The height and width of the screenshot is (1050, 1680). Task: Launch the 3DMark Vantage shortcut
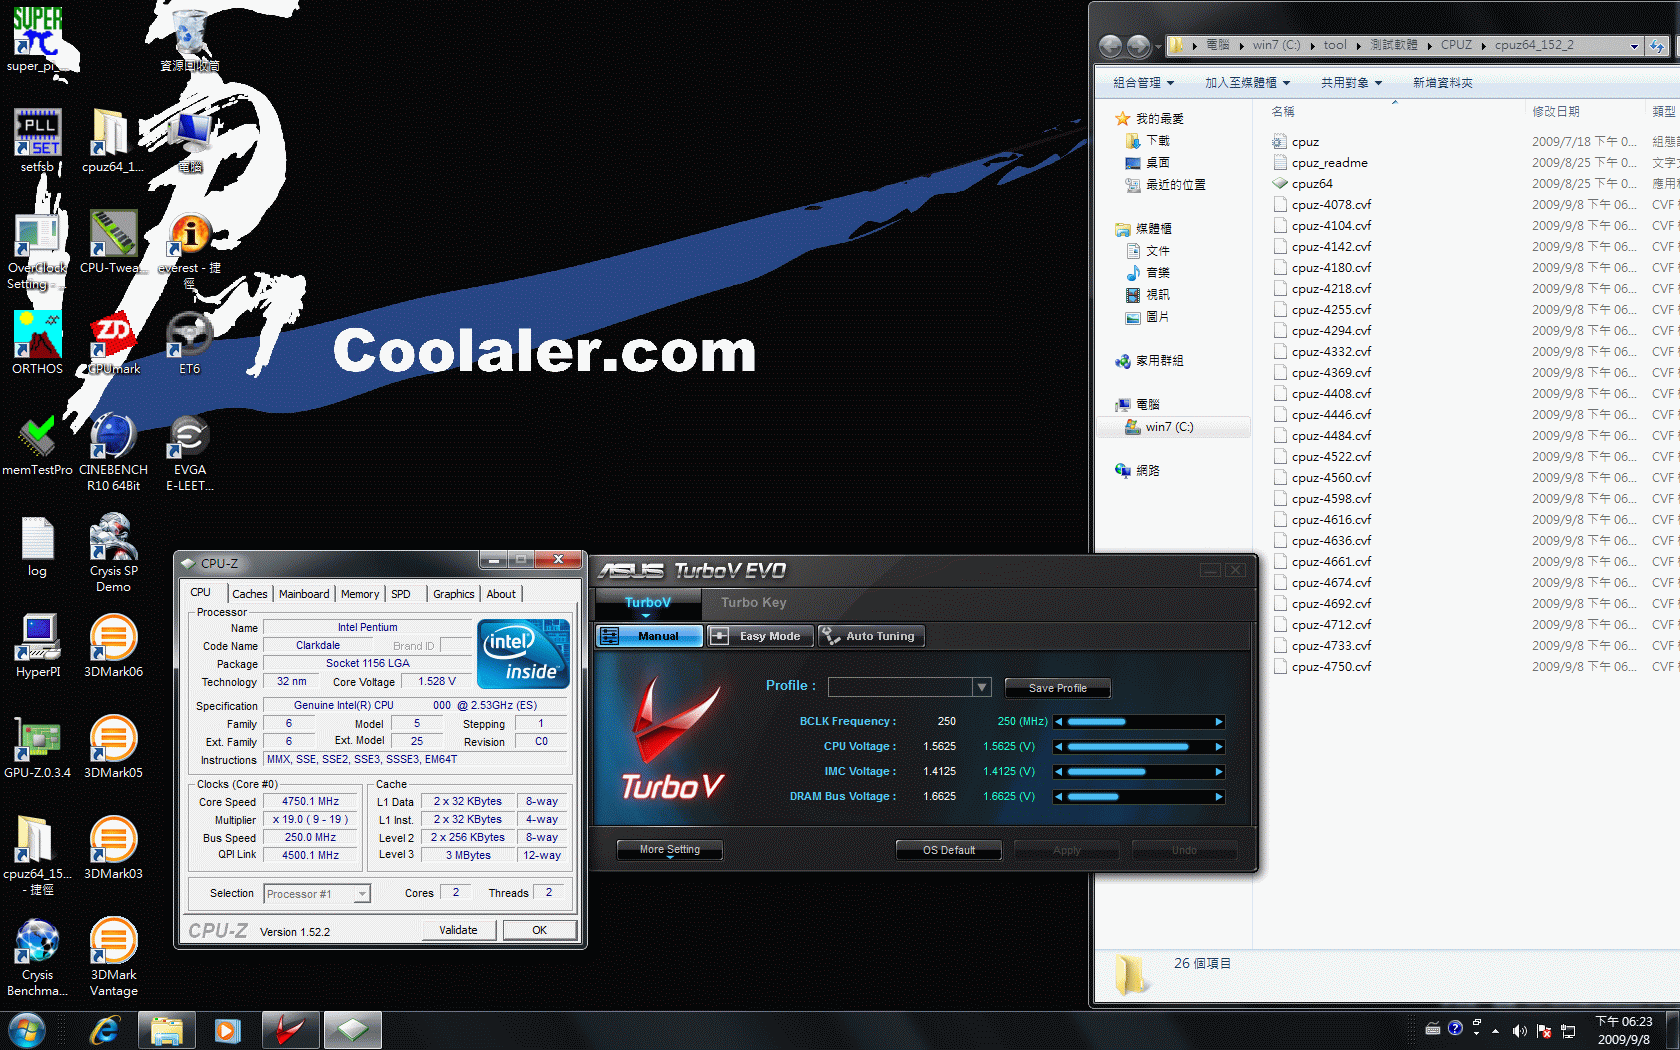113,957
